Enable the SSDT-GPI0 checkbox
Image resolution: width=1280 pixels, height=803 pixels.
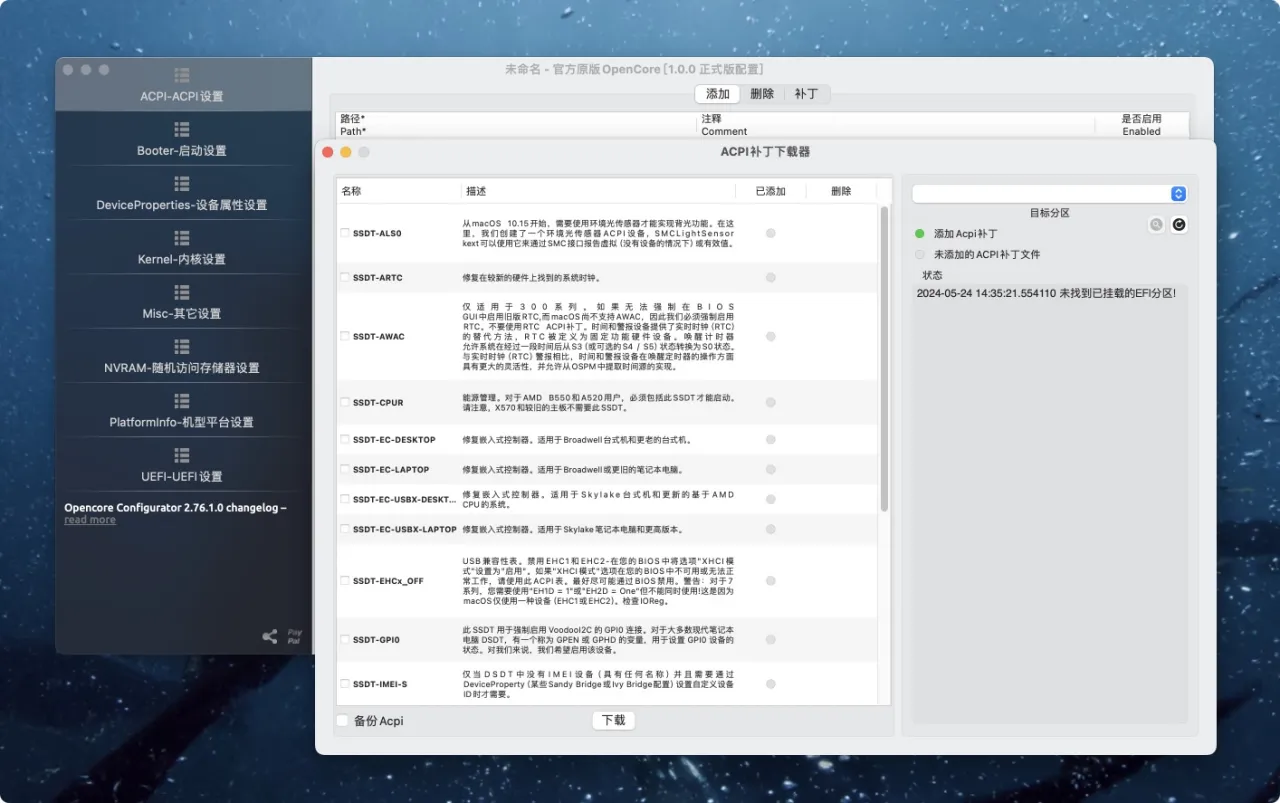click(345, 639)
